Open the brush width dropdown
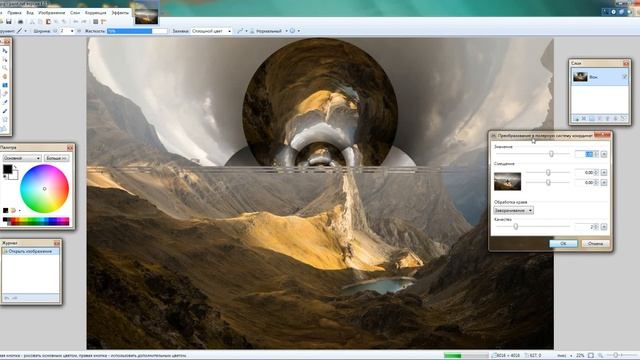This screenshot has height=360, width=640. (72, 31)
